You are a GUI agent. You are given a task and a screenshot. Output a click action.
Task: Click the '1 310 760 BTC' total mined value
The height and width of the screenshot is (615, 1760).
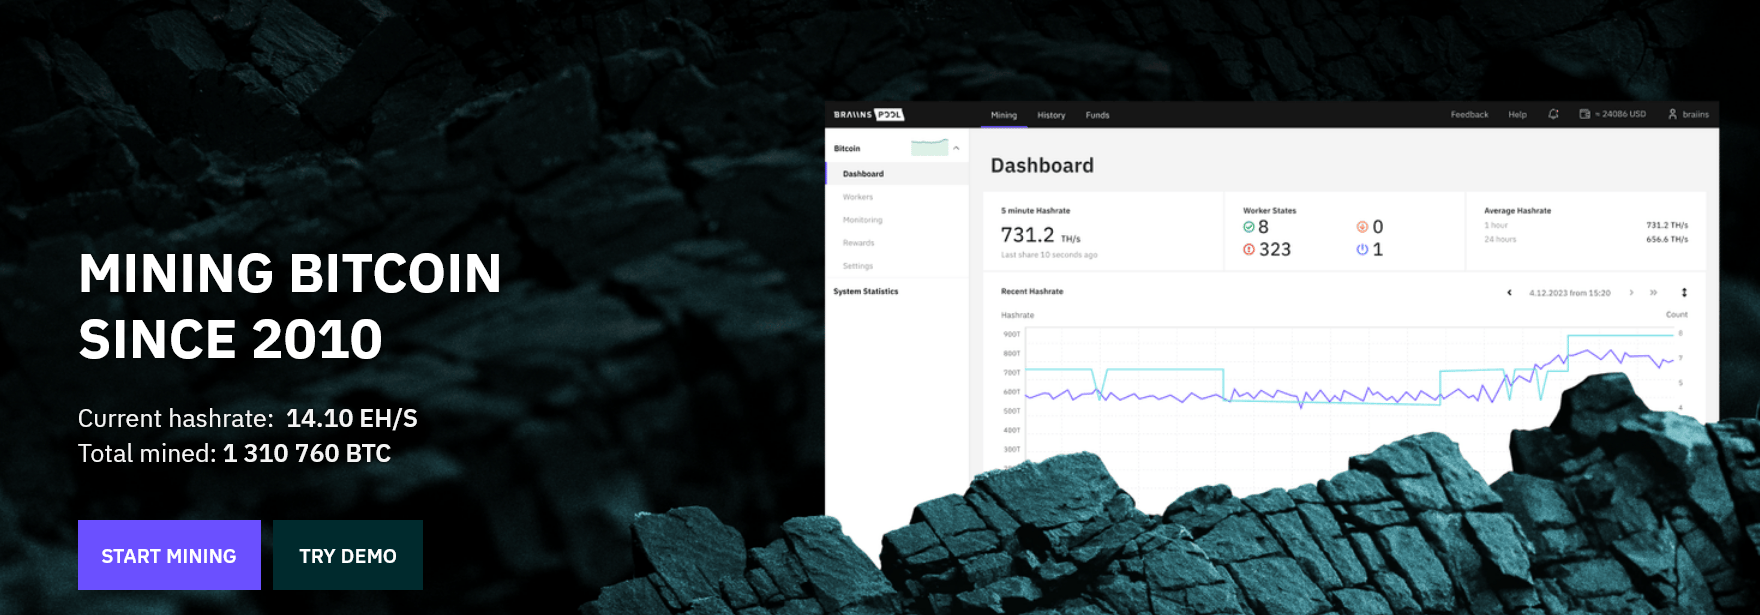coord(307,453)
